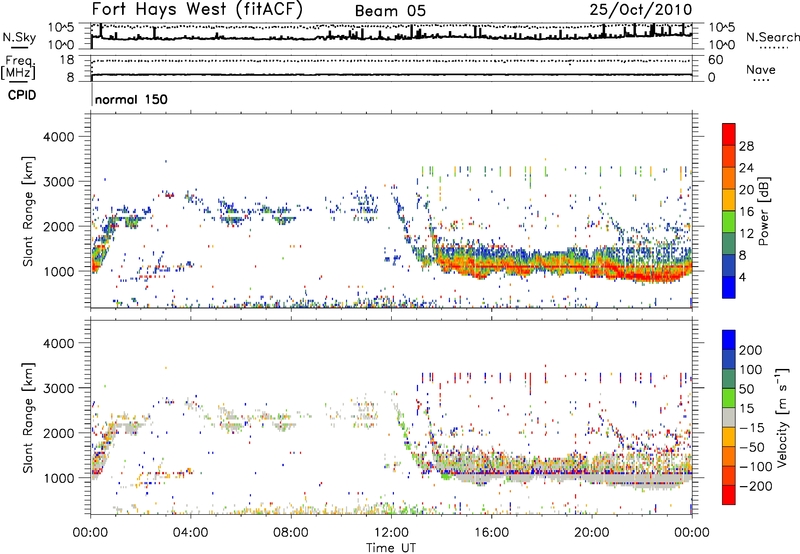The height and width of the screenshot is (554, 800).
Task: Click the 'N.Search' legend label
Action: click(772, 37)
